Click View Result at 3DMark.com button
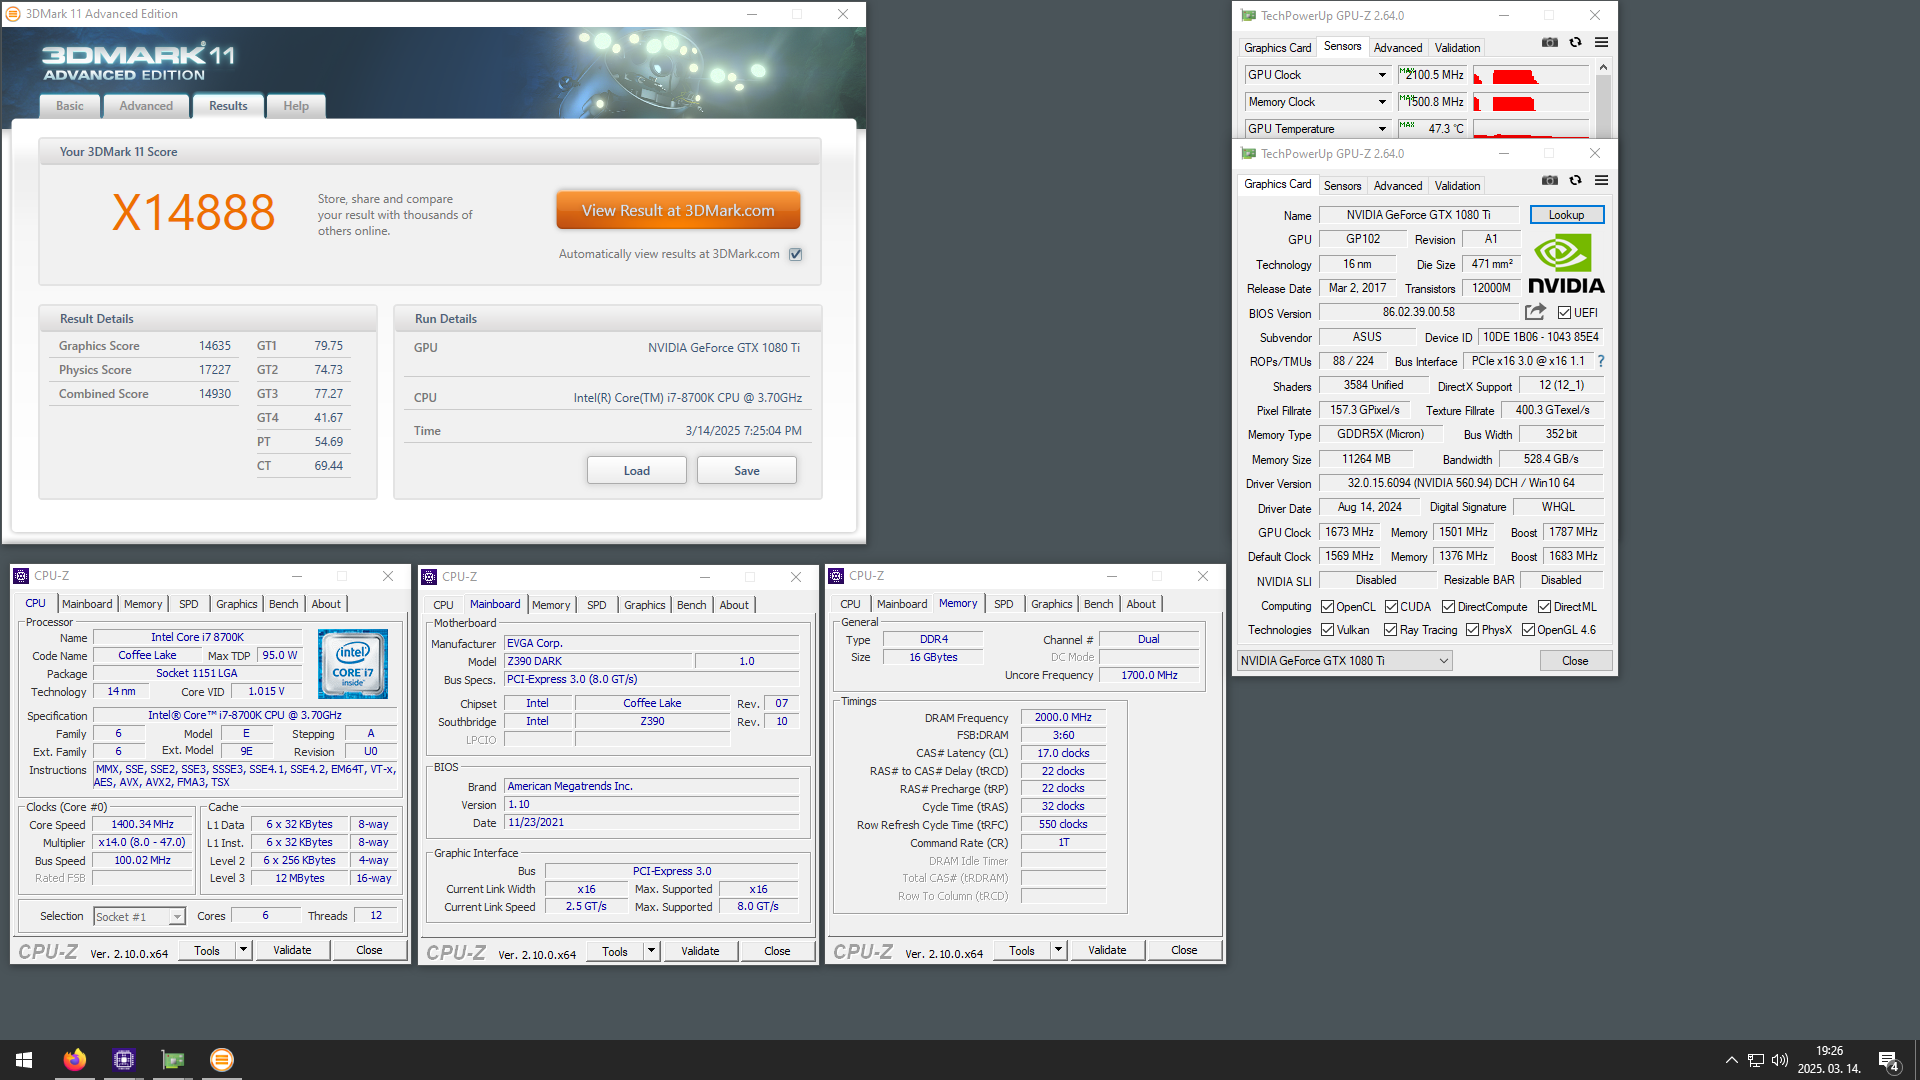Viewport: 1920px width, 1080px height. [x=678, y=211]
